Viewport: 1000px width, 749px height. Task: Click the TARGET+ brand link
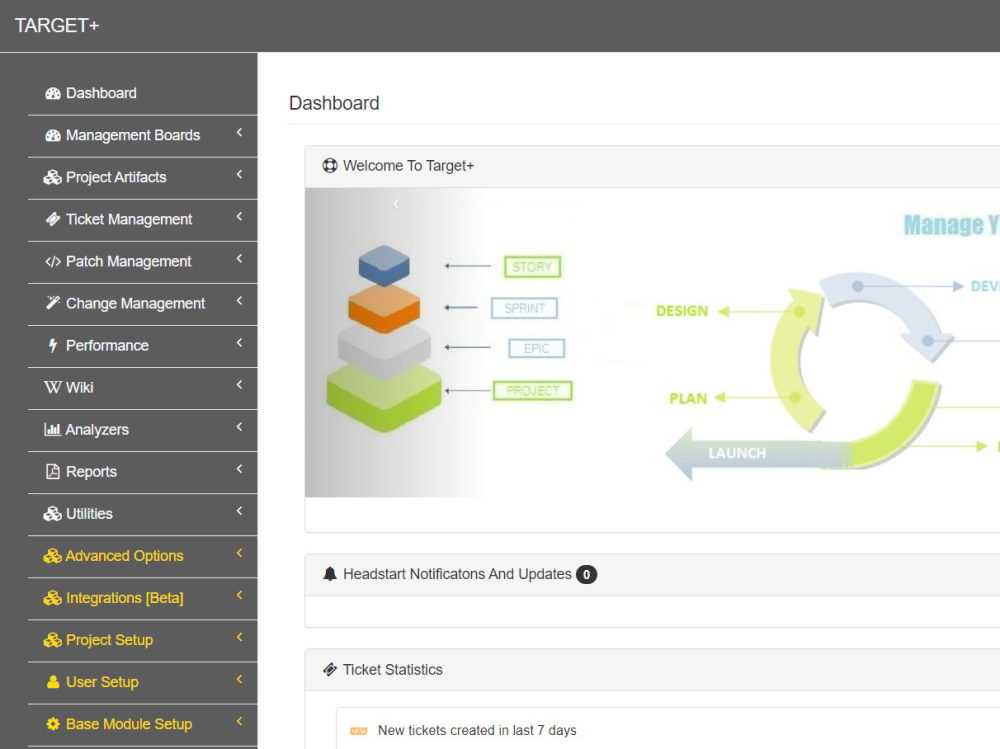tap(57, 26)
